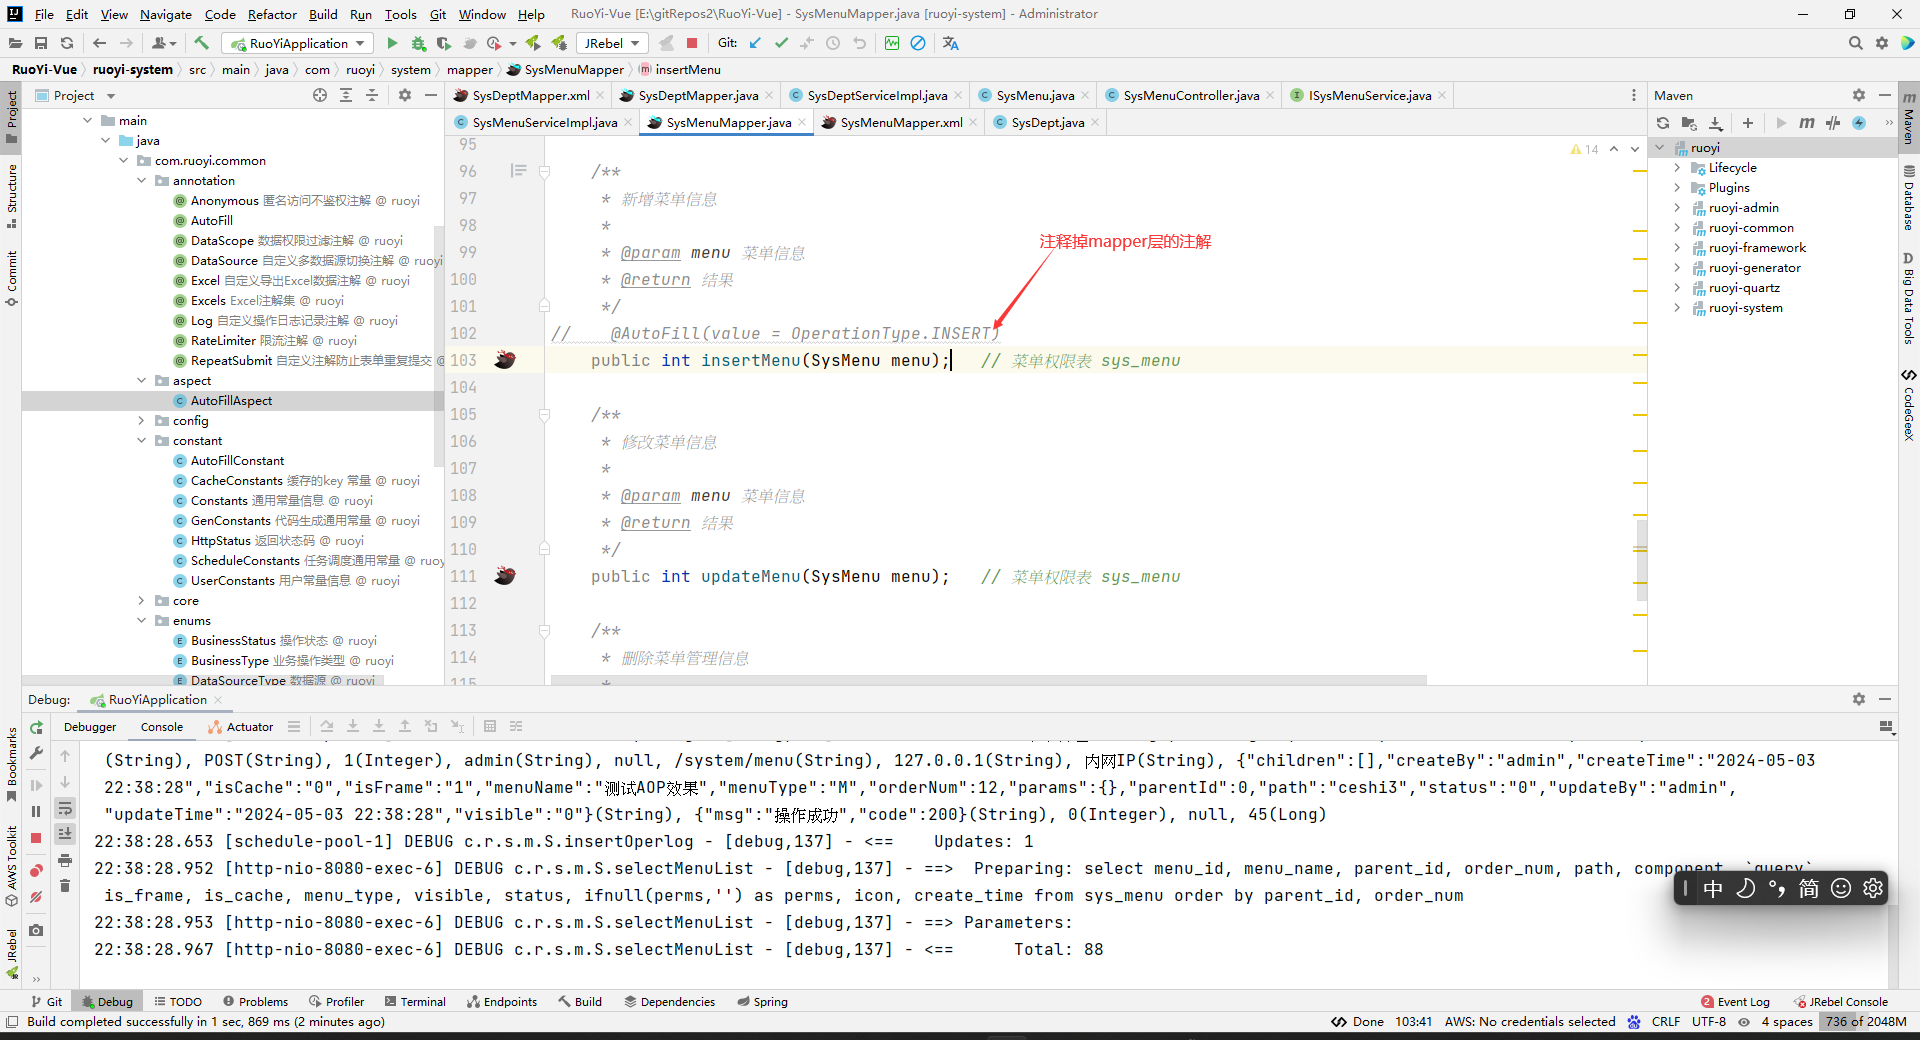Click the Git Update Project arrow icon
Viewport: 1920px width, 1040px height.
coord(755,43)
